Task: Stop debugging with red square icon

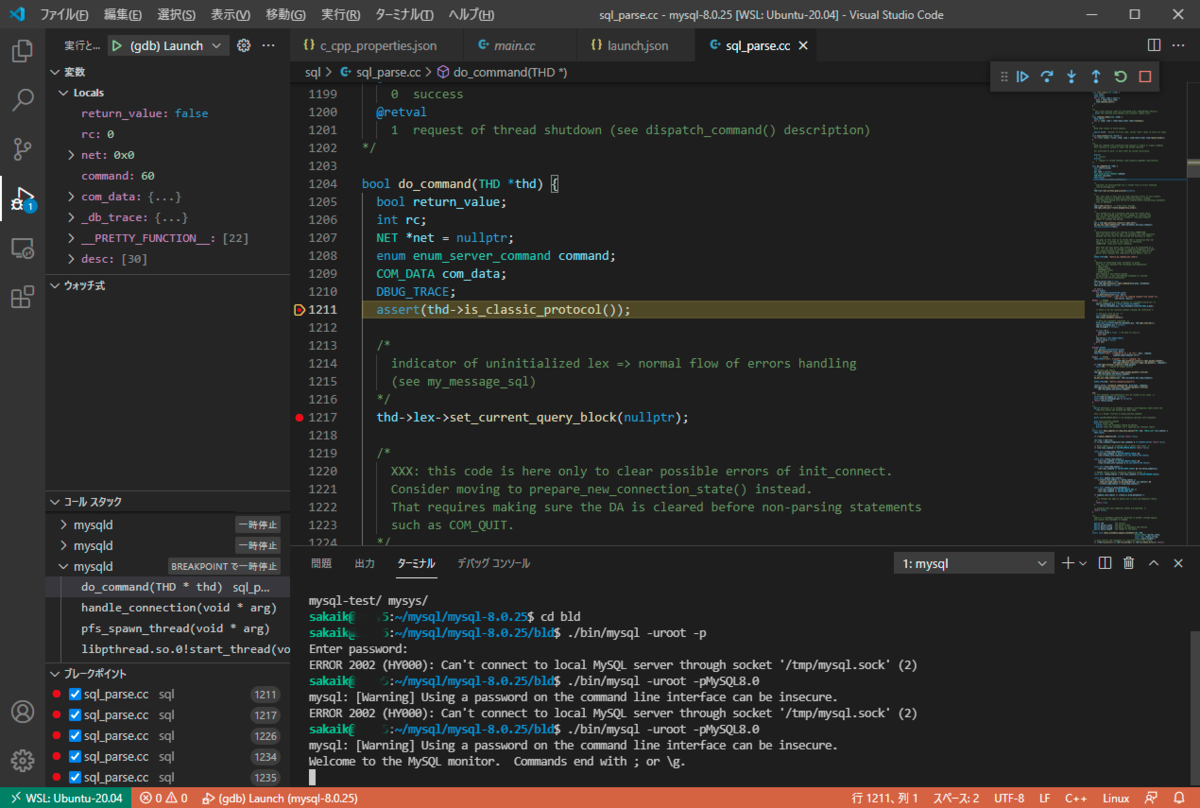Action: tap(1145, 77)
